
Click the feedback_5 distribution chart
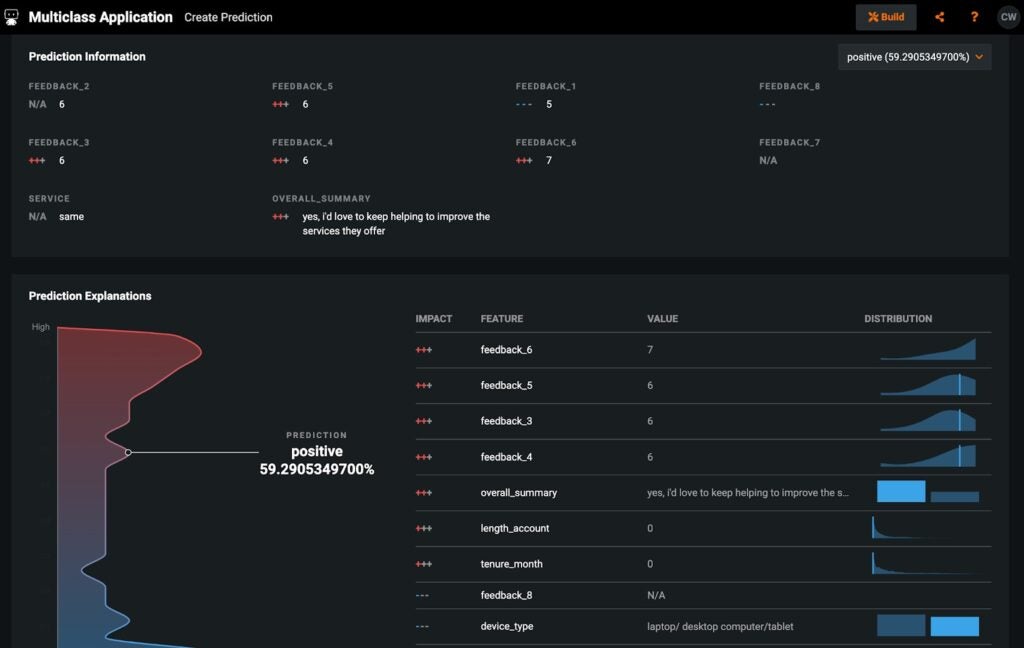(927, 386)
